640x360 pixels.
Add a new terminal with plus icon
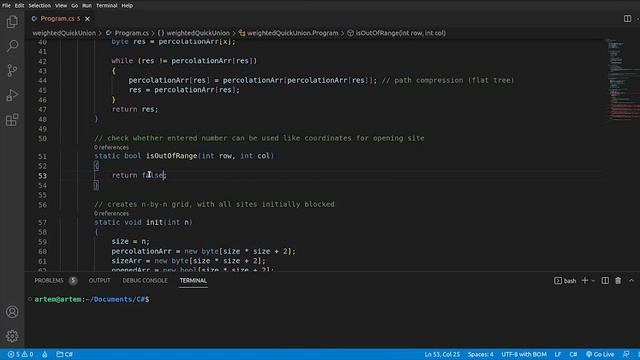[x=584, y=280]
